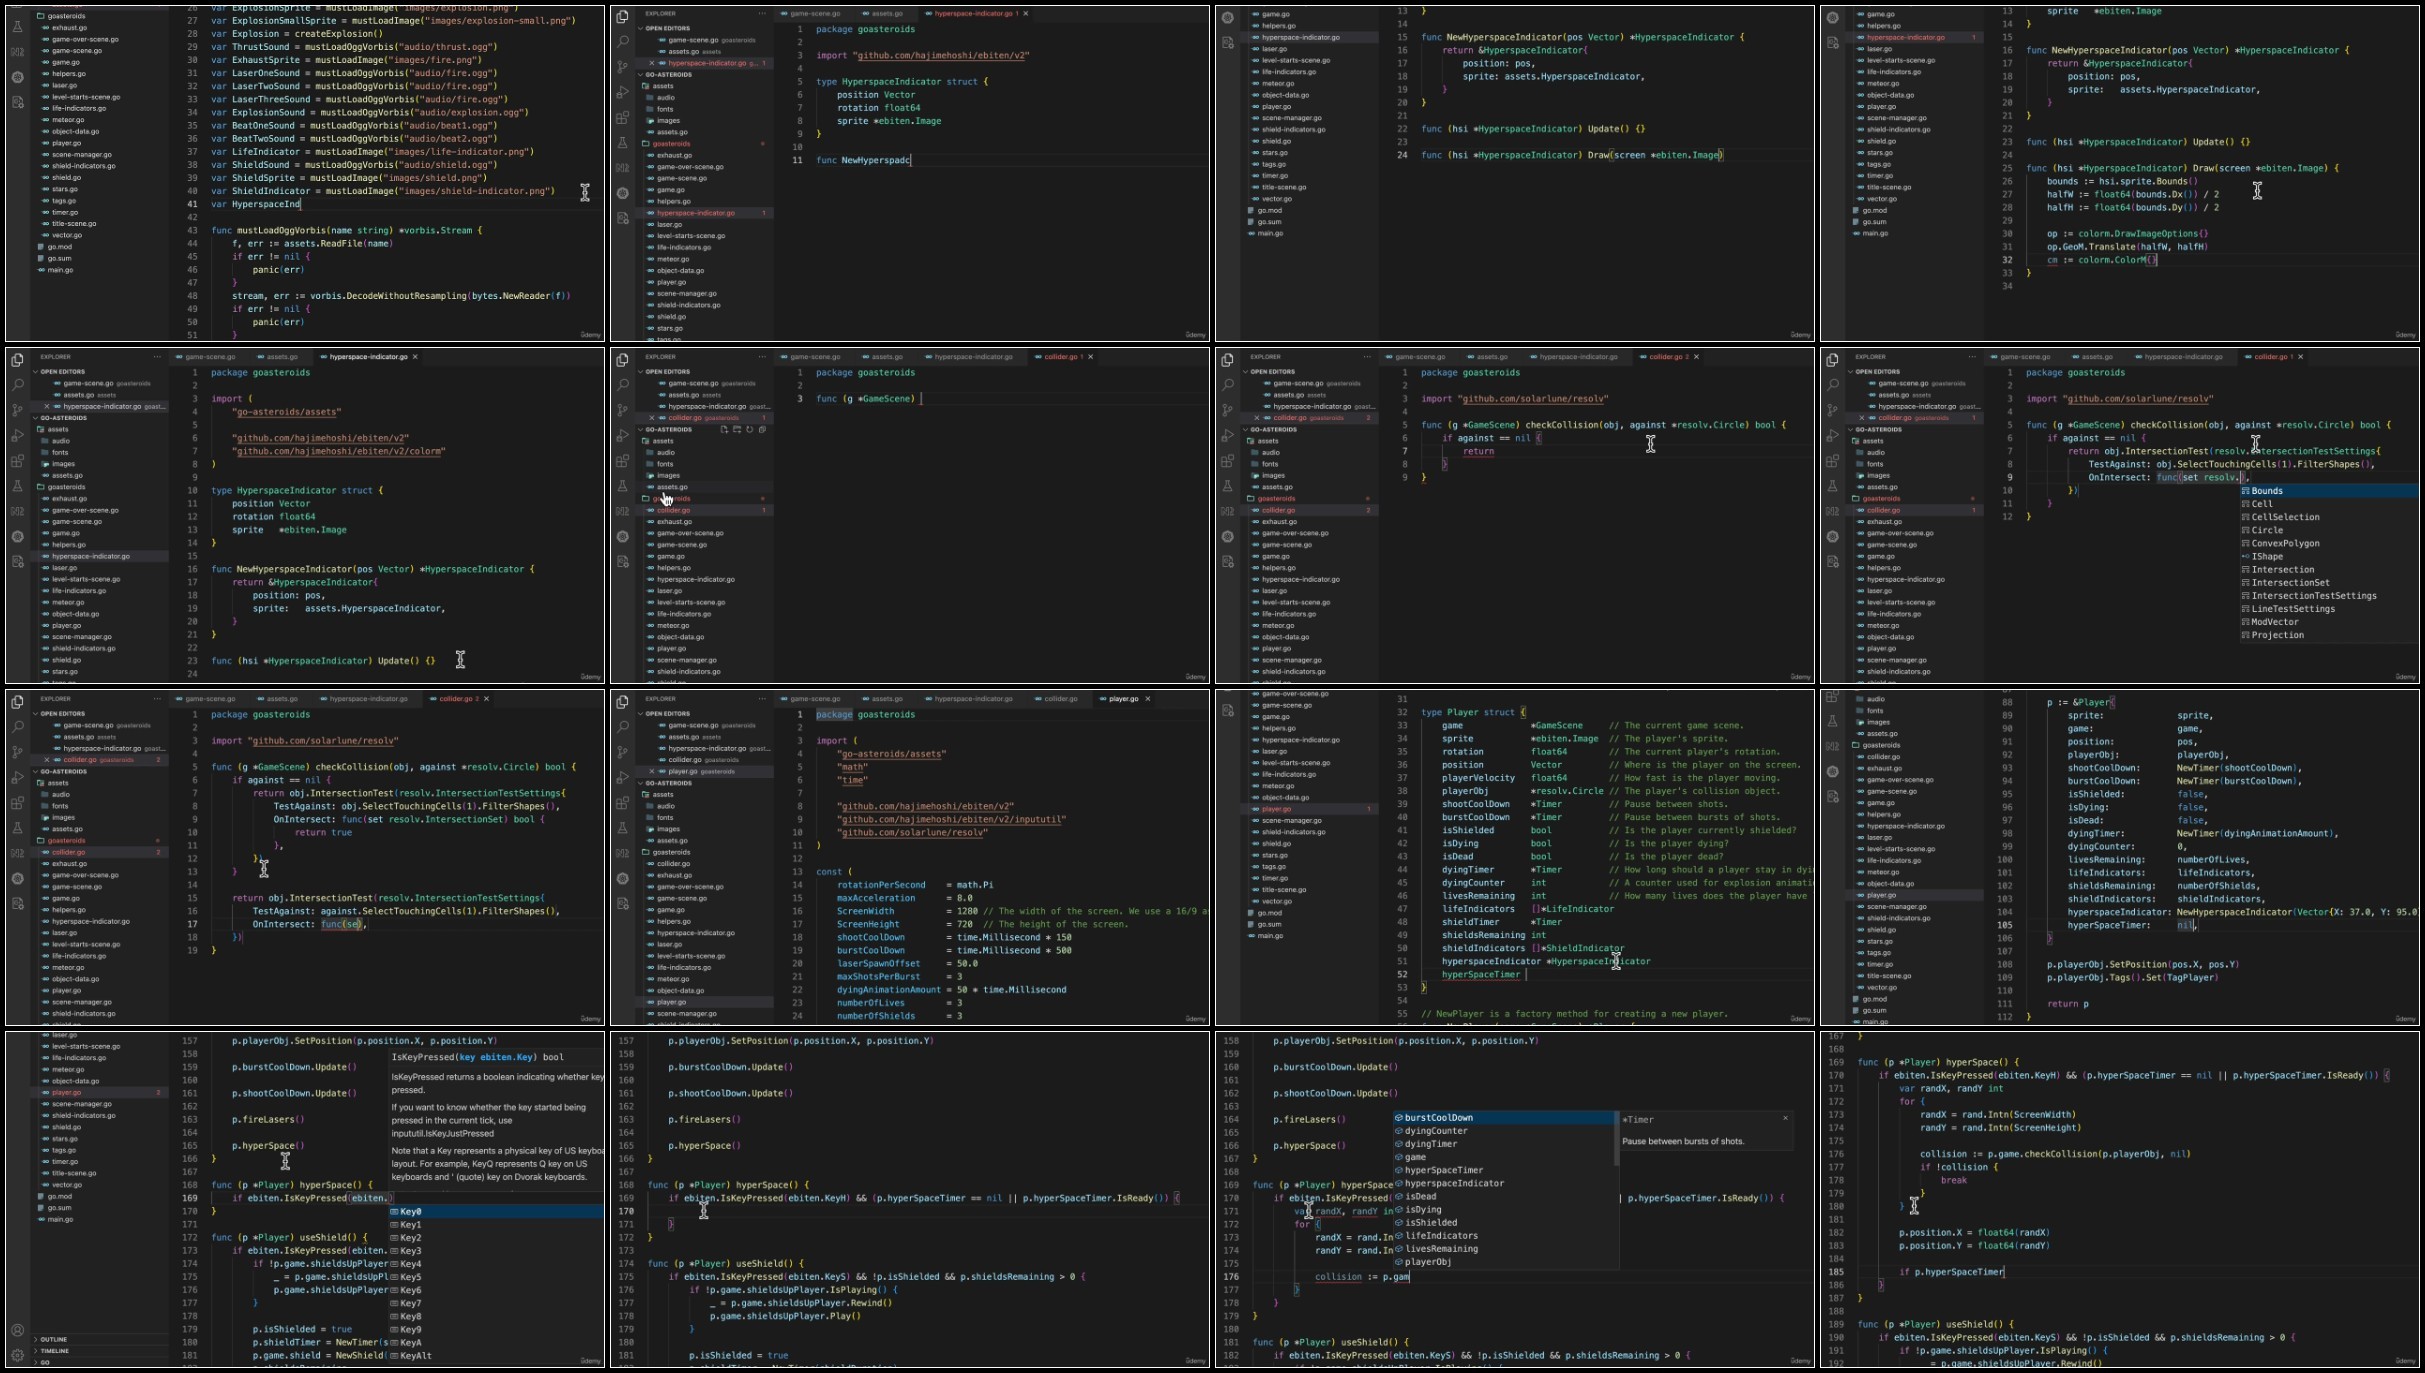The height and width of the screenshot is (1373, 2425).
Task: Follow 'github.com/solarlune/resolv' import link, resolv autocomplete frame
Action: pyautogui.click(x=2138, y=399)
